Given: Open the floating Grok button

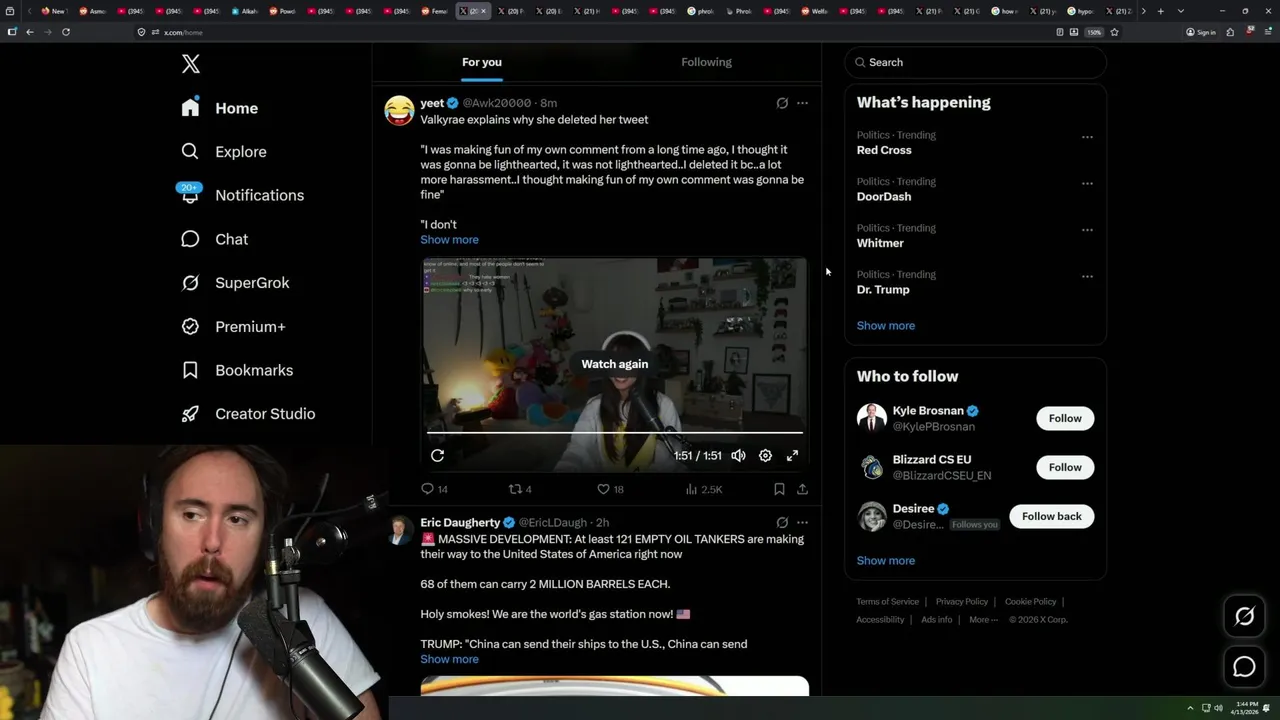Looking at the screenshot, I should click(1244, 617).
